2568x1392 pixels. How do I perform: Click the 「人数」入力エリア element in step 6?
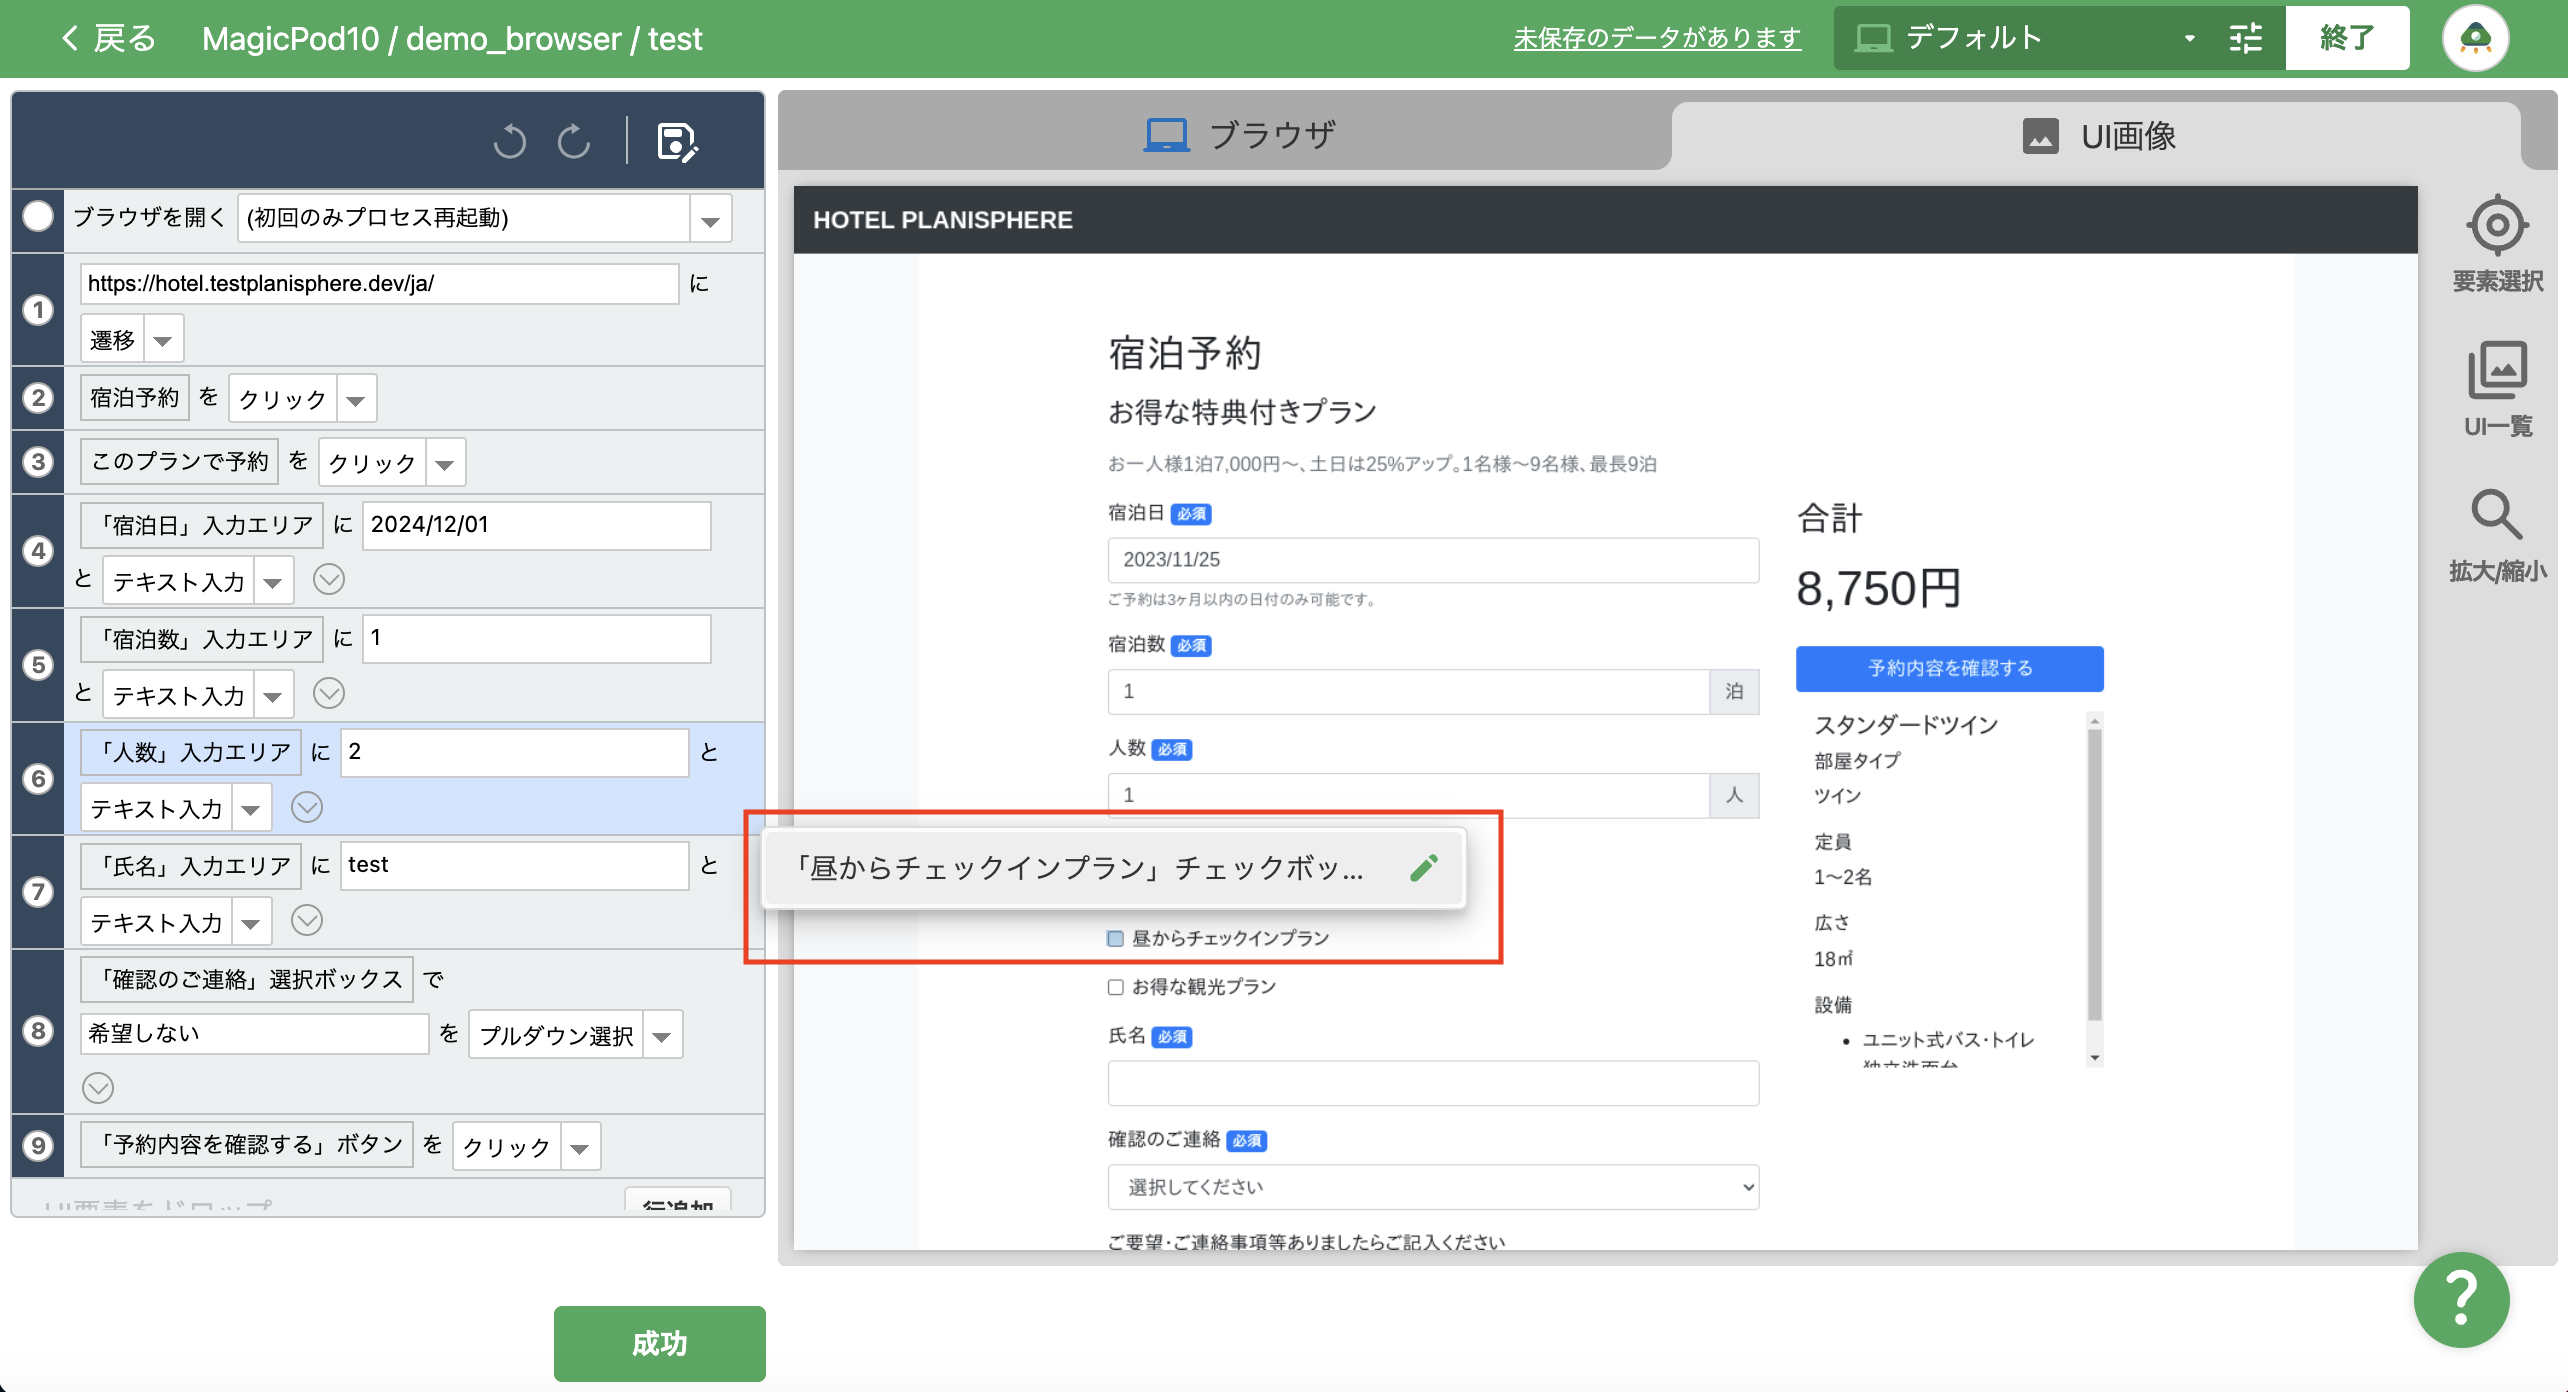[190, 752]
